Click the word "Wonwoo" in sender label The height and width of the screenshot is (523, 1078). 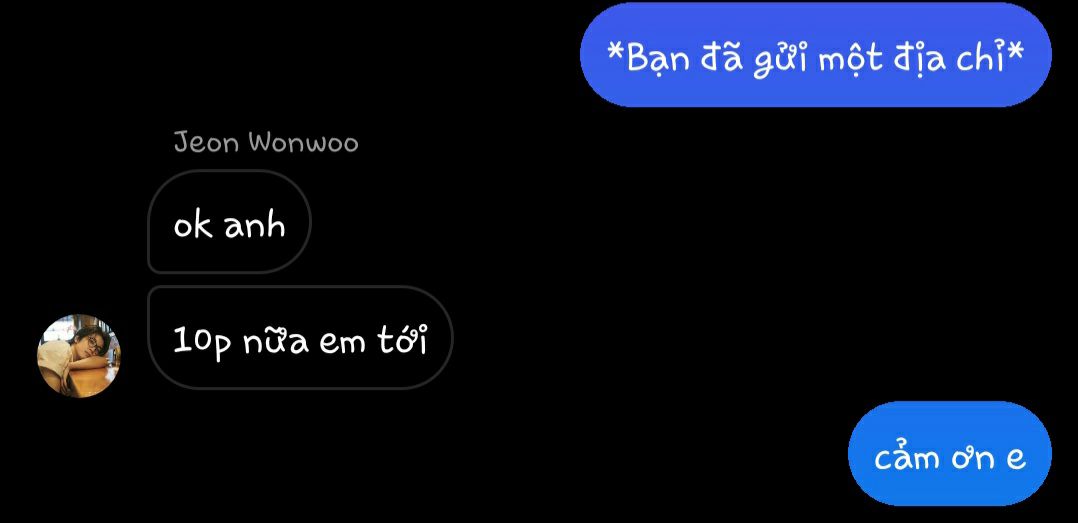303,143
